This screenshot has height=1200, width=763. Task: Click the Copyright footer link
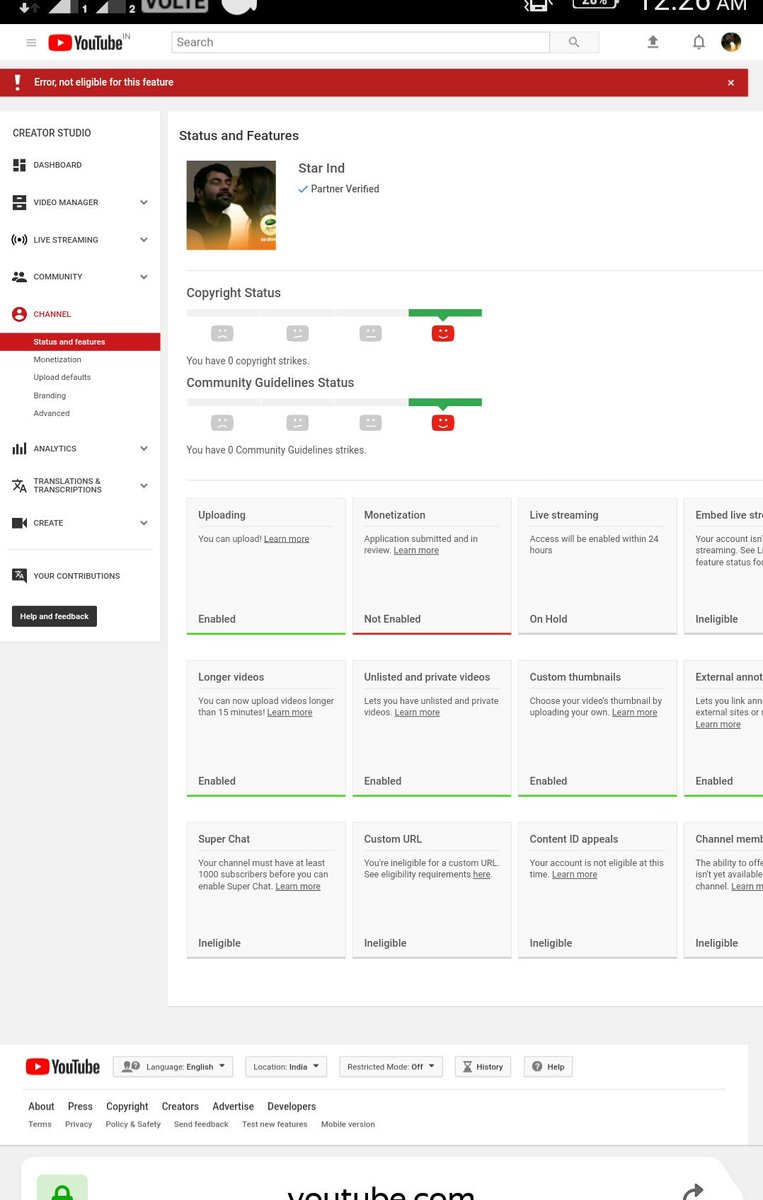coord(127,1107)
